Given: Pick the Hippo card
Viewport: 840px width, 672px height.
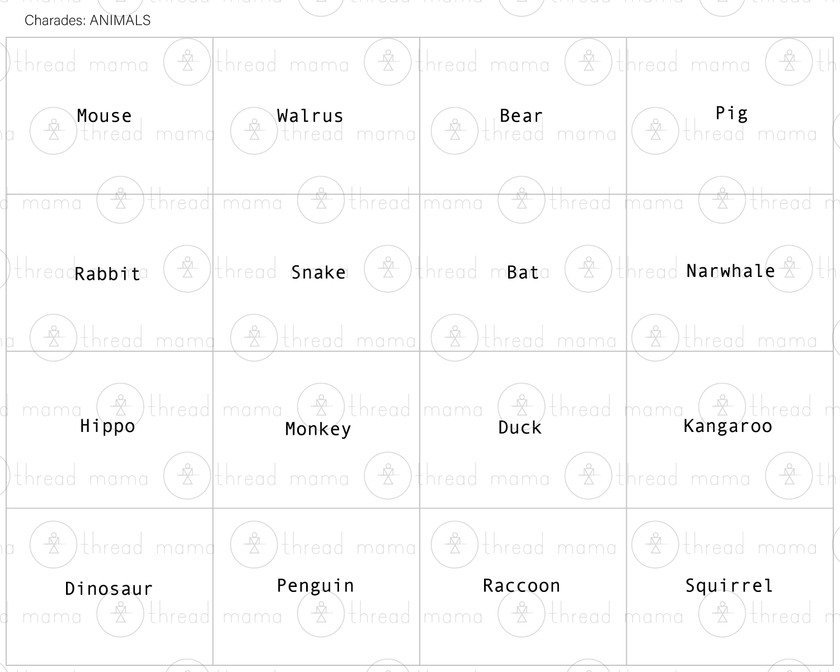Looking at the screenshot, I should coord(108,426).
